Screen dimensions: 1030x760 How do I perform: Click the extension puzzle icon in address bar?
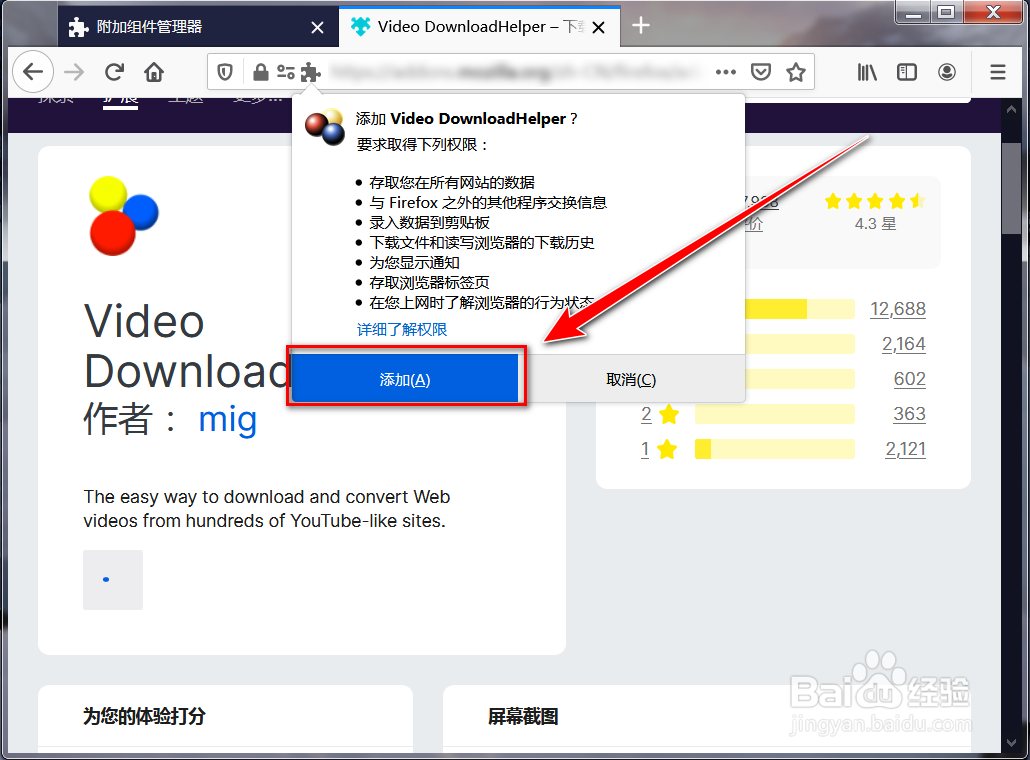click(311, 72)
